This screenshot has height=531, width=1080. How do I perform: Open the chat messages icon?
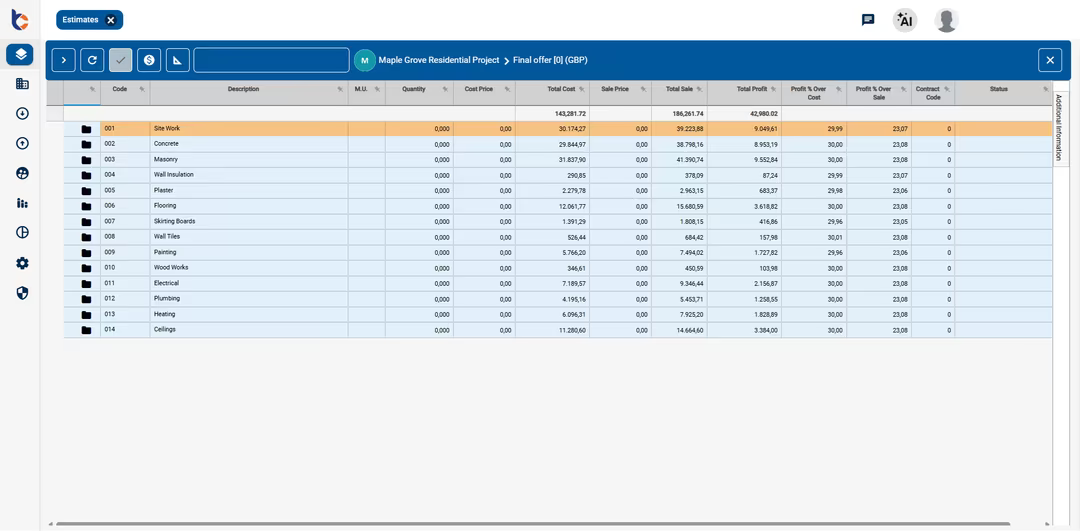click(x=868, y=20)
